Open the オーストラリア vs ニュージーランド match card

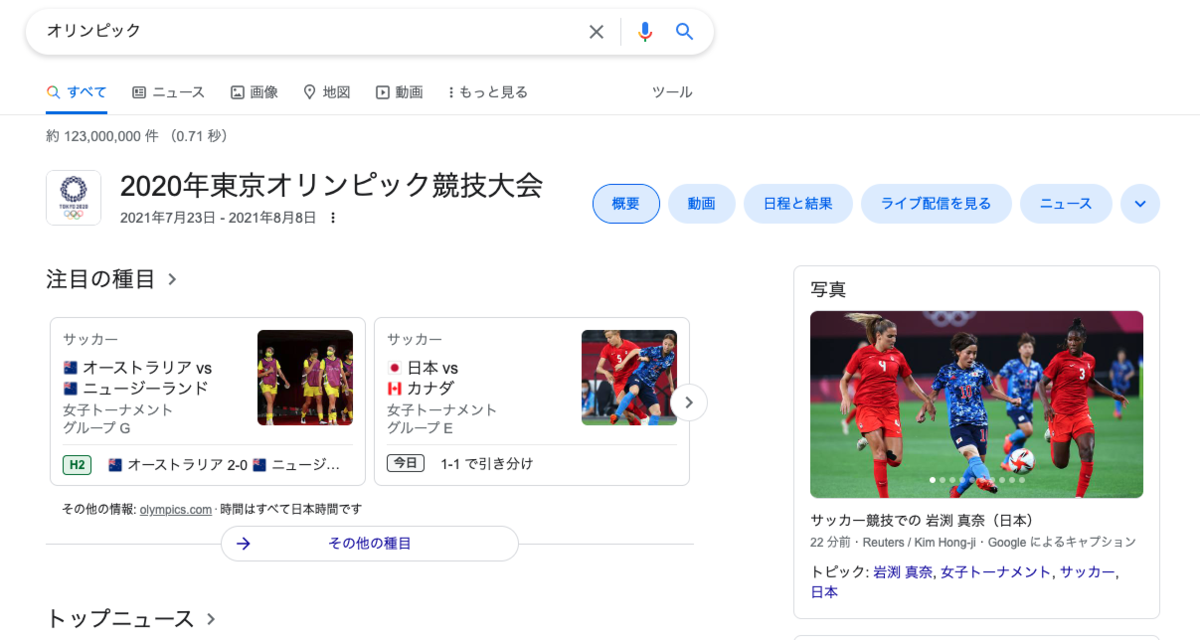pos(208,401)
